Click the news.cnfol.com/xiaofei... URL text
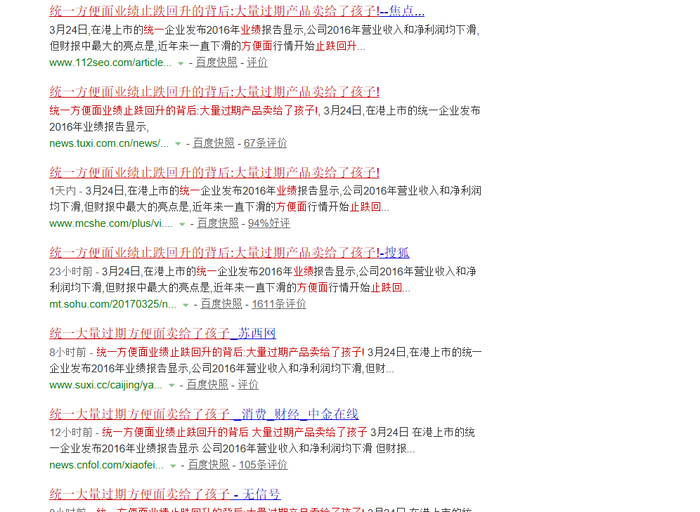Image resolution: width=700 pixels, height=512 pixels. point(106,465)
